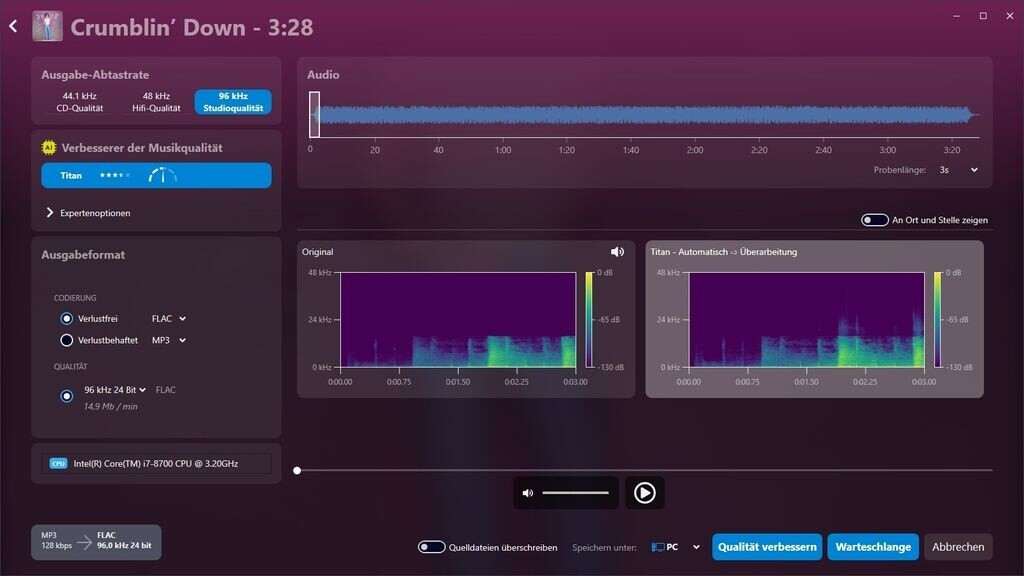The height and width of the screenshot is (576, 1024).
Task: Click the volume speaker icon by slider
Action: pyautogui.click(x=528, y=493)
